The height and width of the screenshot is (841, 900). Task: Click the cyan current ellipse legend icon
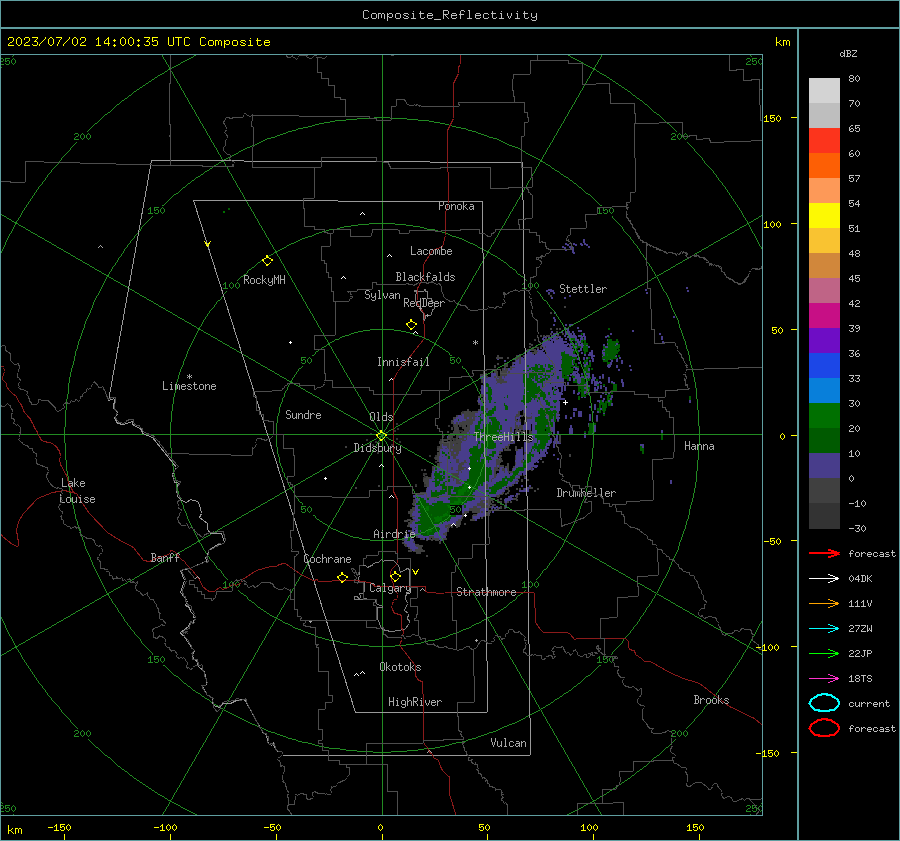click(x=824, y=703)
